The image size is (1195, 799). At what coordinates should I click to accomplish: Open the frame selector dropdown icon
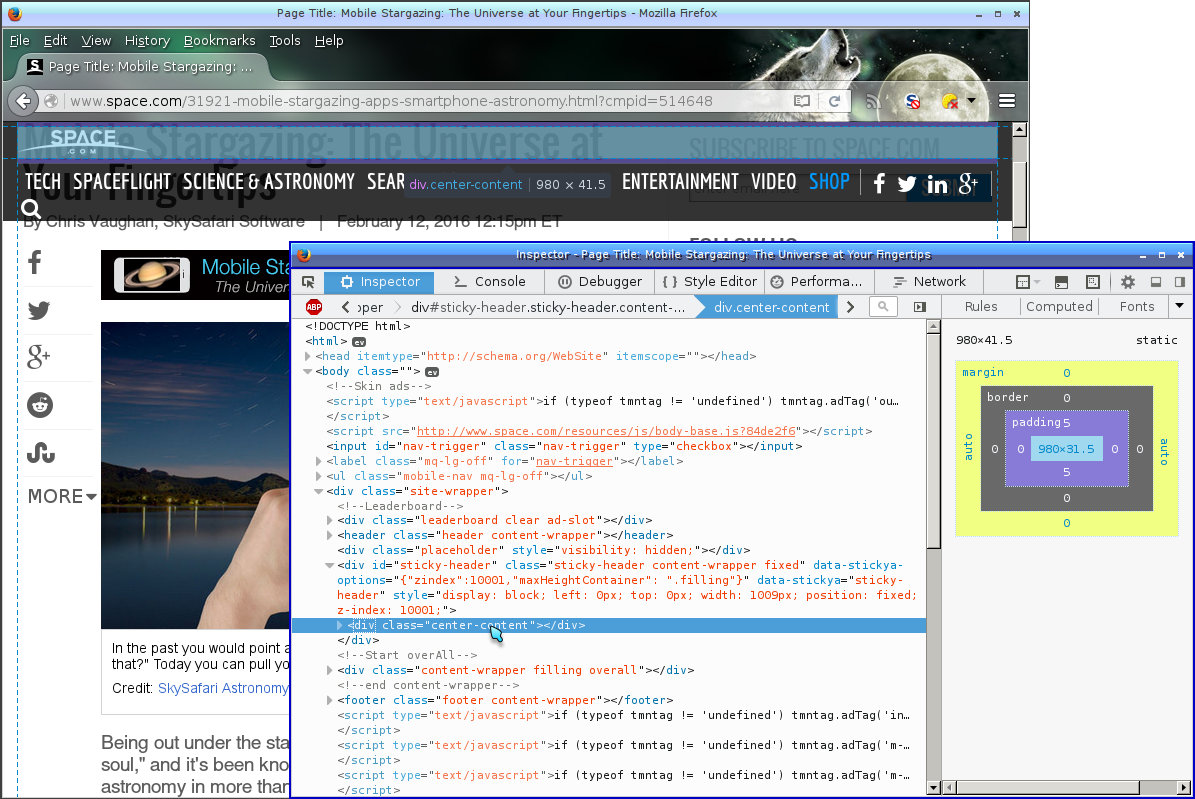point(1027,282)
